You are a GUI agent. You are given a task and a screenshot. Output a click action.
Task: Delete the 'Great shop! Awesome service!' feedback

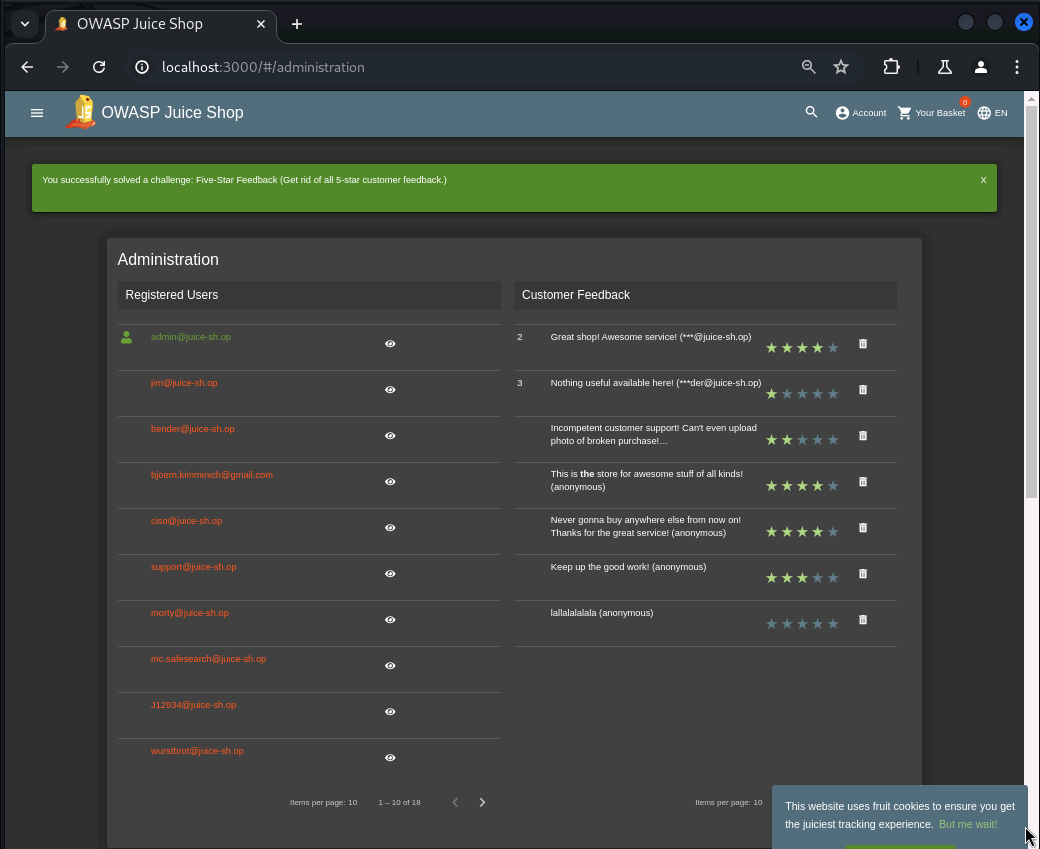pos(863,344)
